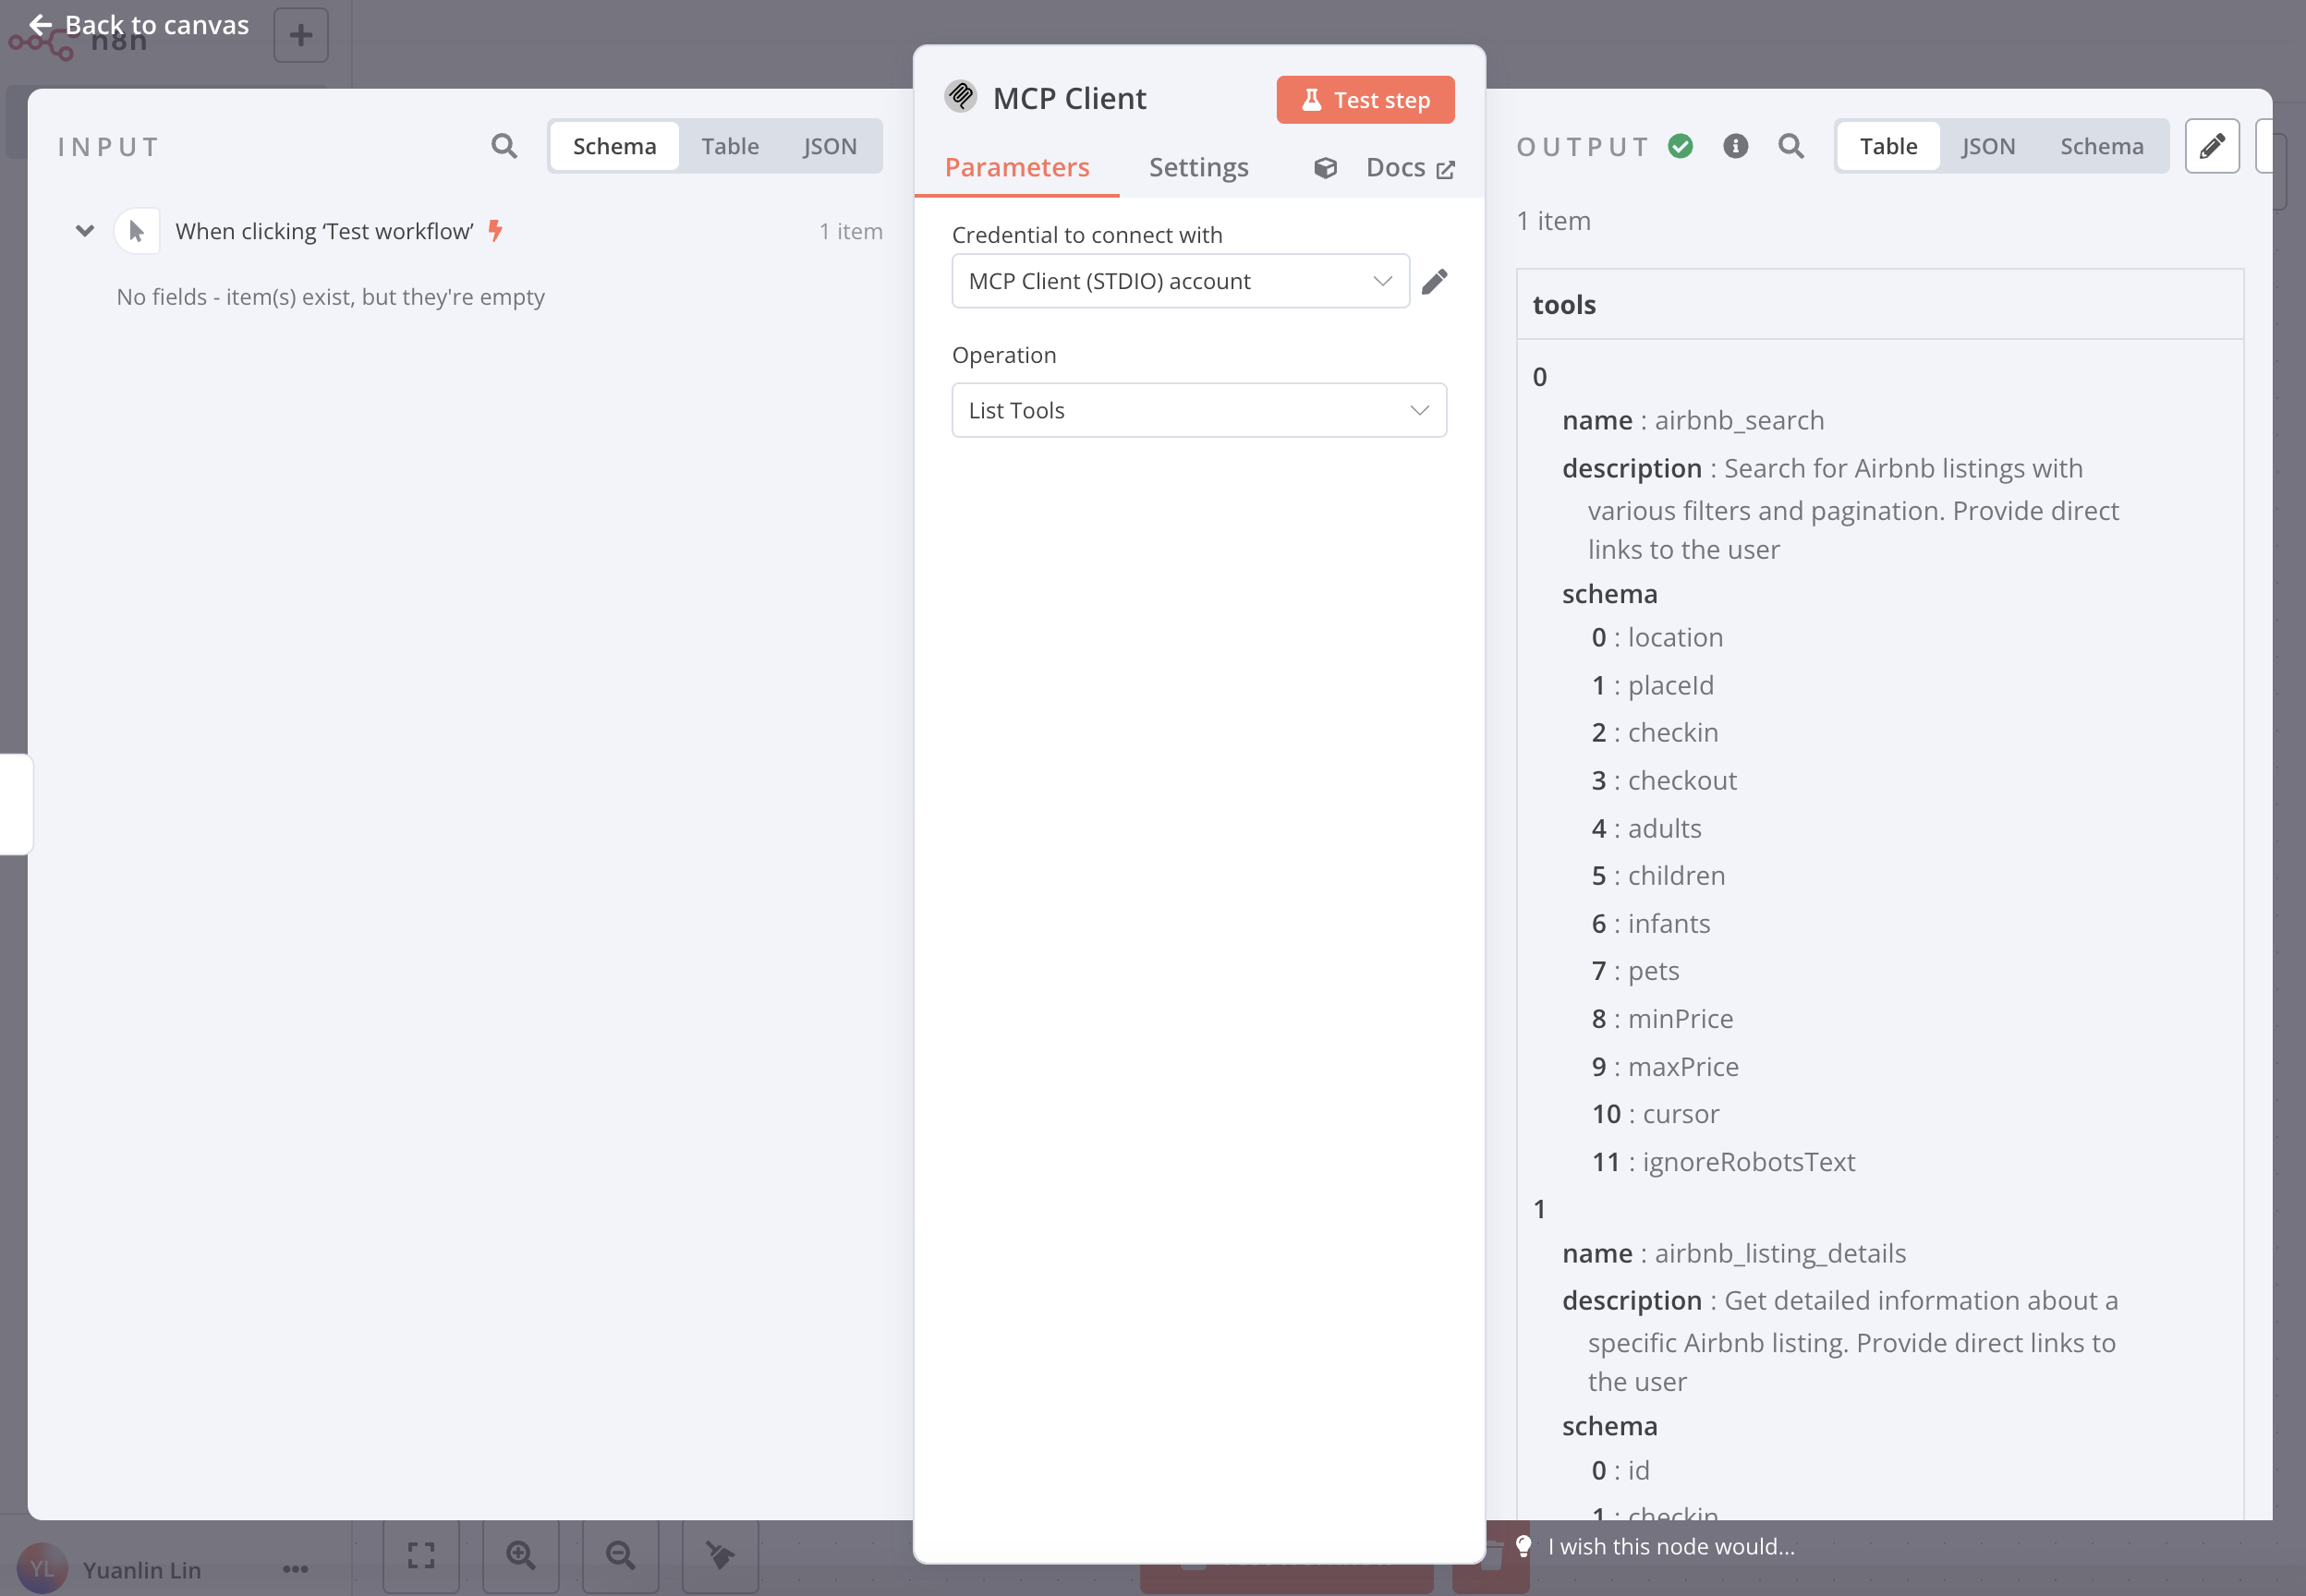
Task: Open the Docs external link
Action: (1409, 167)
